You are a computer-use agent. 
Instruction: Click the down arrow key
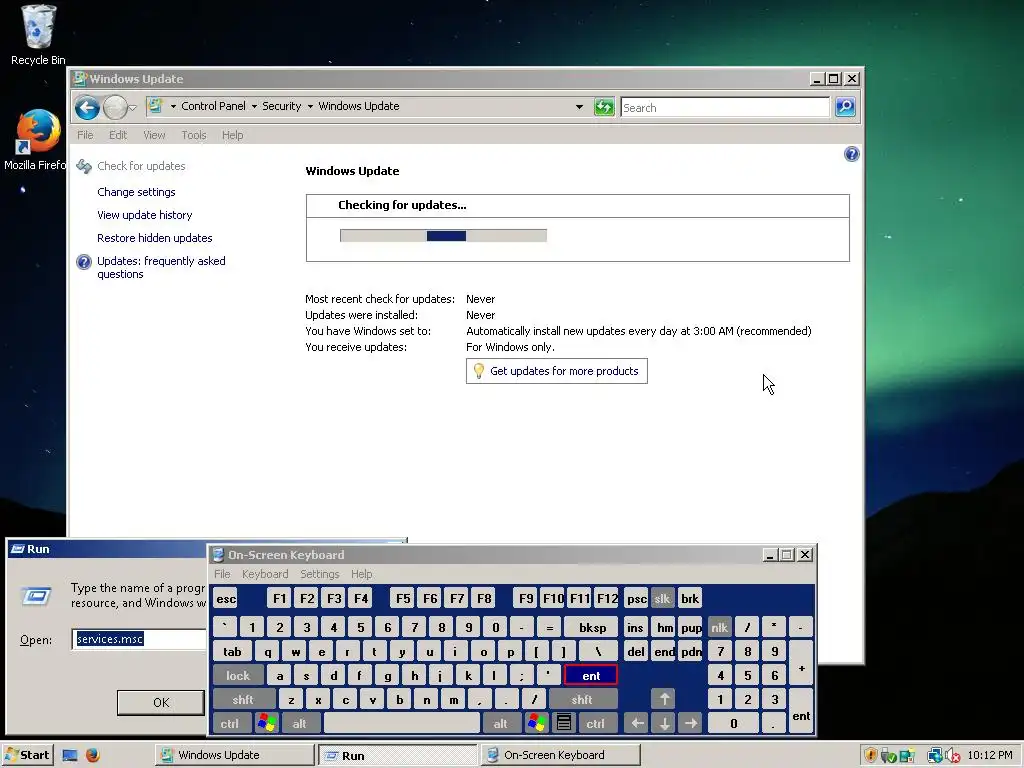pos(664,724)
